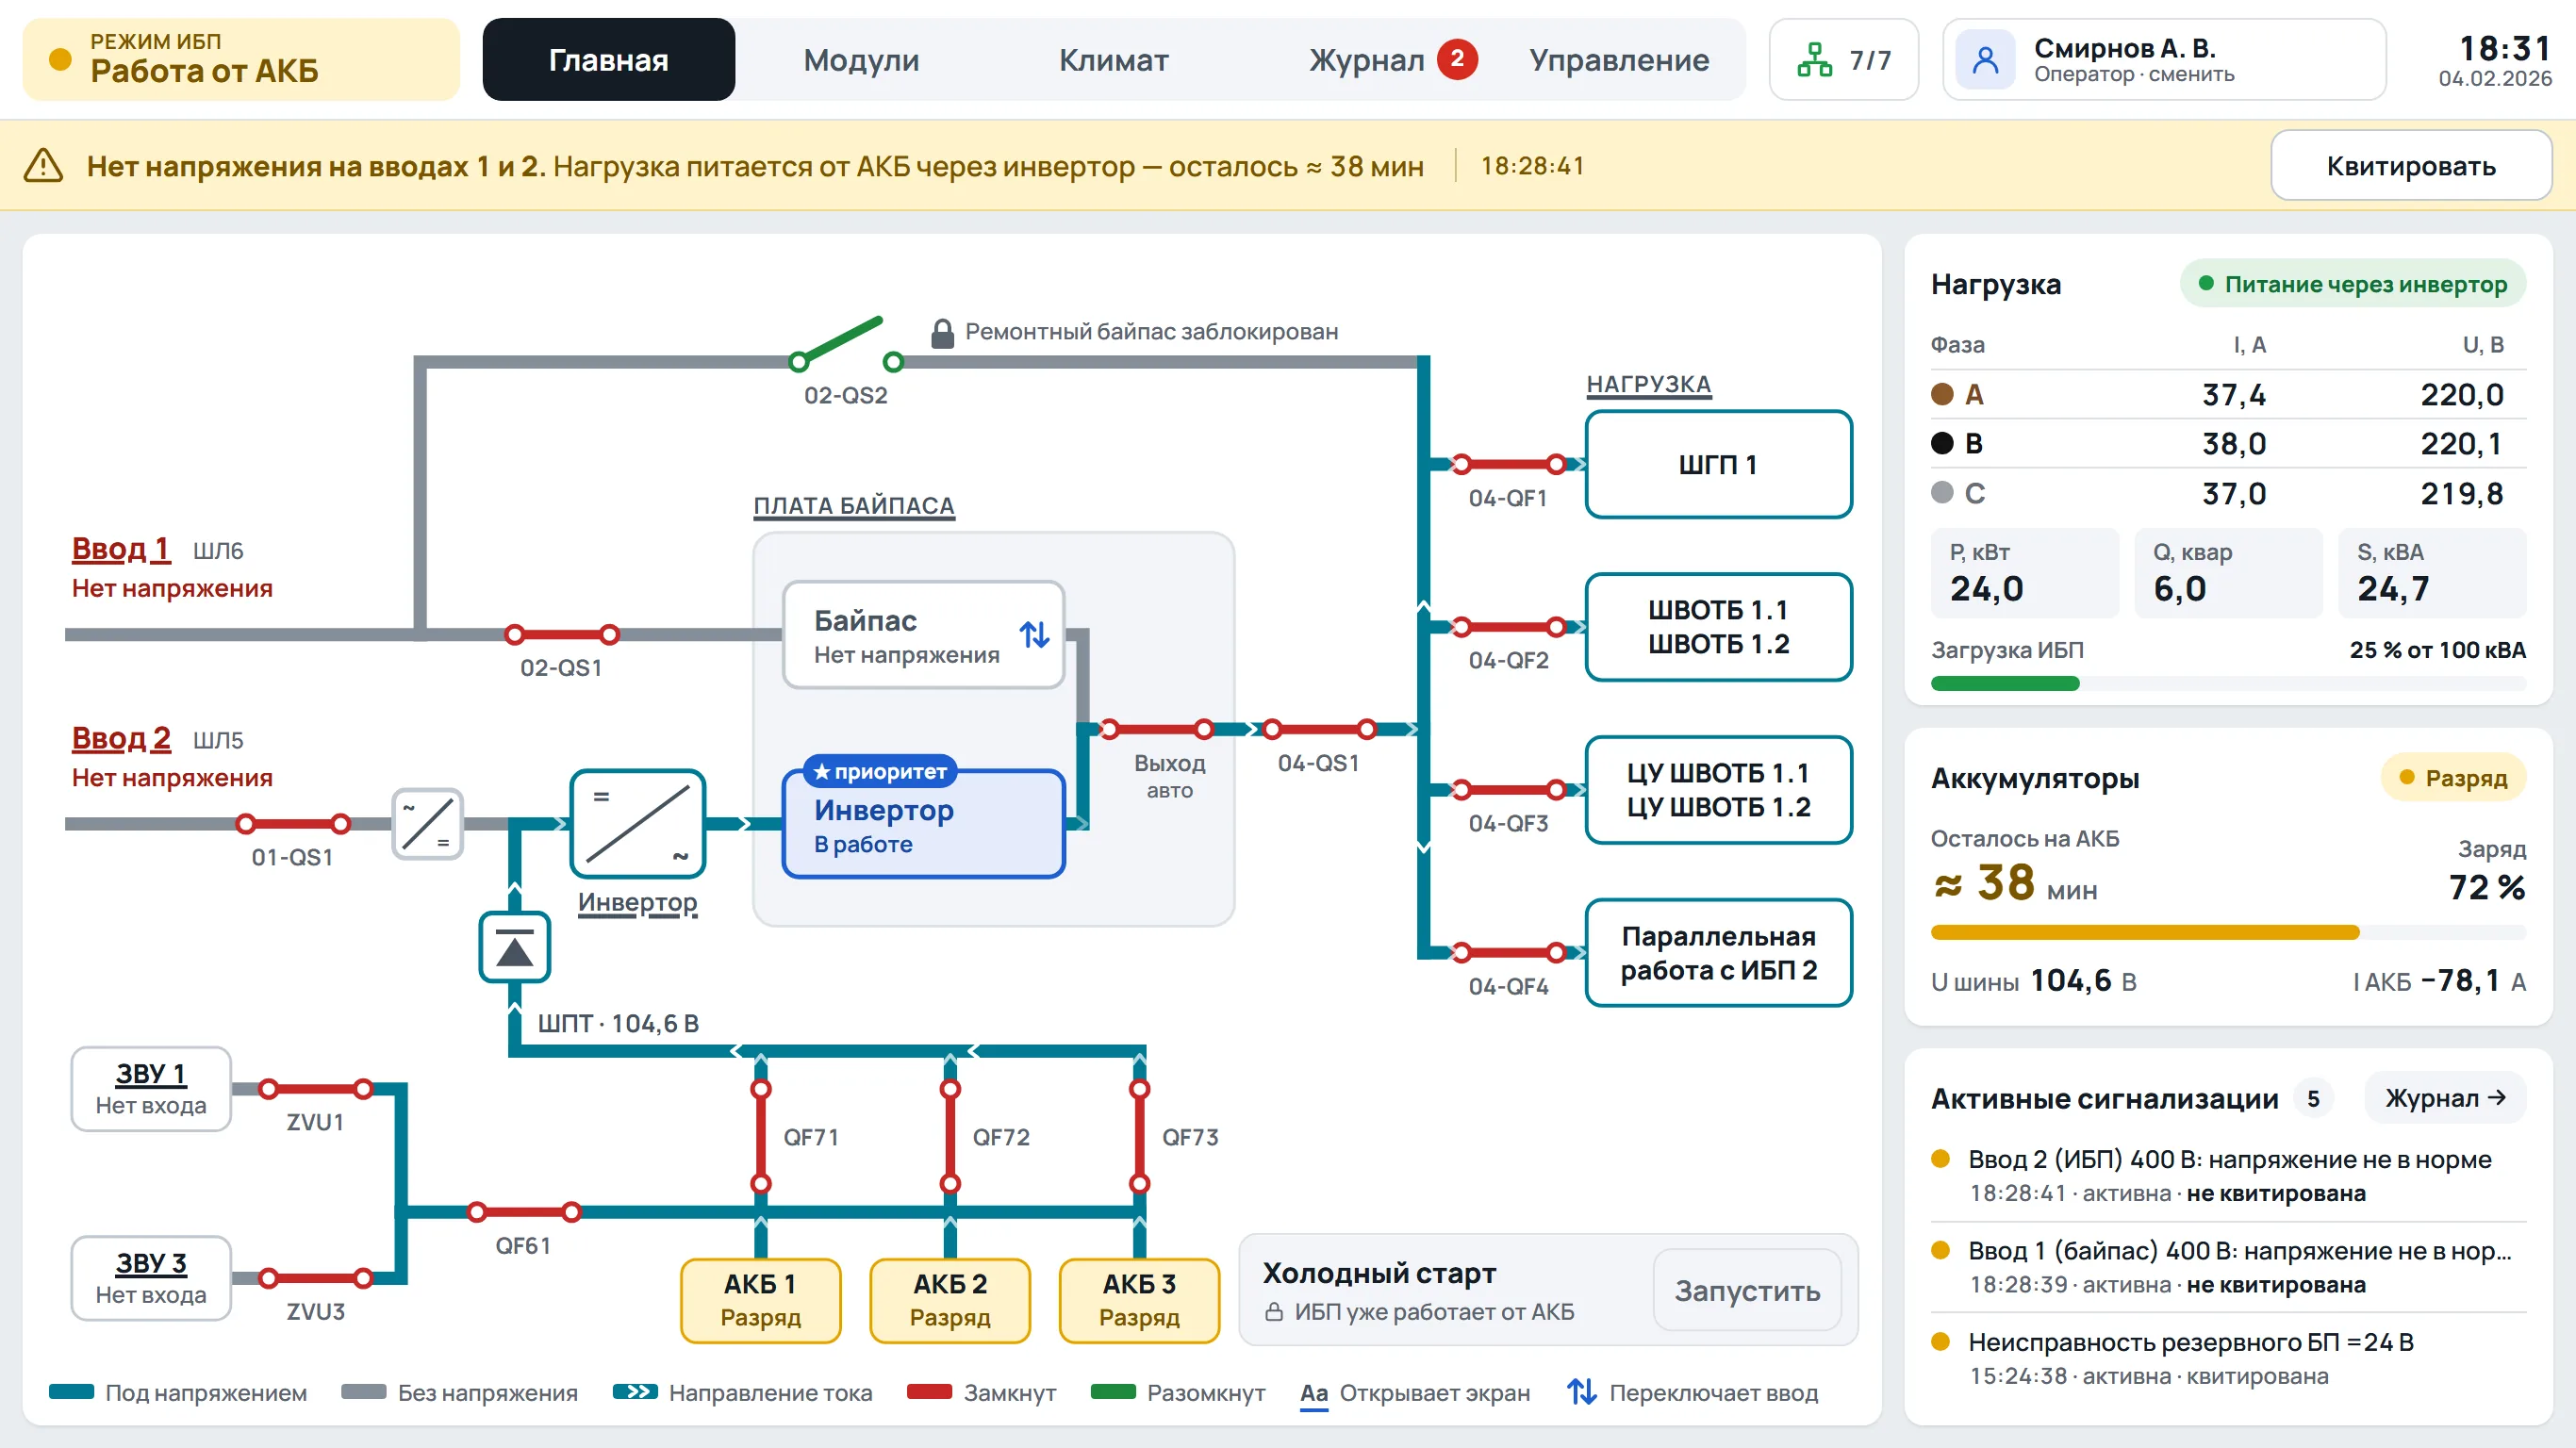The width and height of the screenshot is (2576, 1448).
Task: Open the Модули tab
Action: pyautogui.click(x=861, y=60)
